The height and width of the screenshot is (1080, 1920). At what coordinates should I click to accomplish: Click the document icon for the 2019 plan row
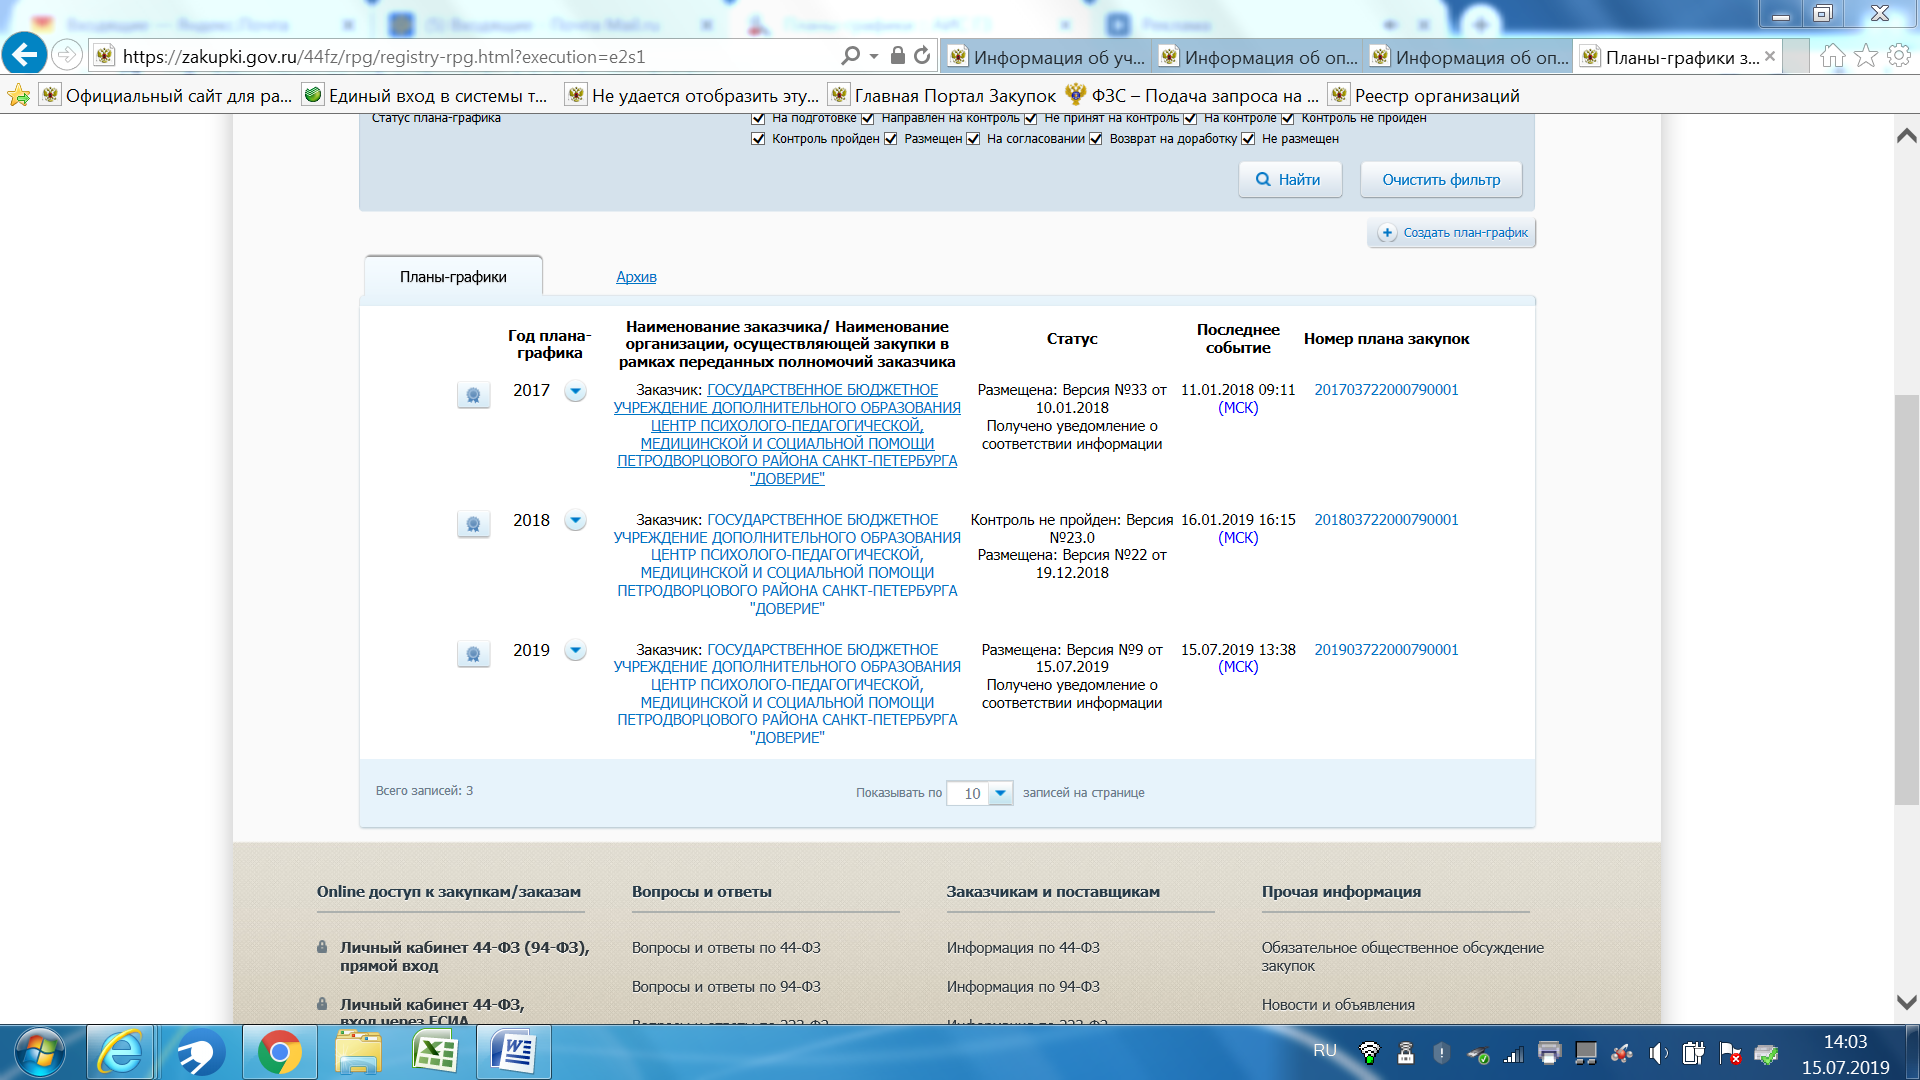[473, 654]
